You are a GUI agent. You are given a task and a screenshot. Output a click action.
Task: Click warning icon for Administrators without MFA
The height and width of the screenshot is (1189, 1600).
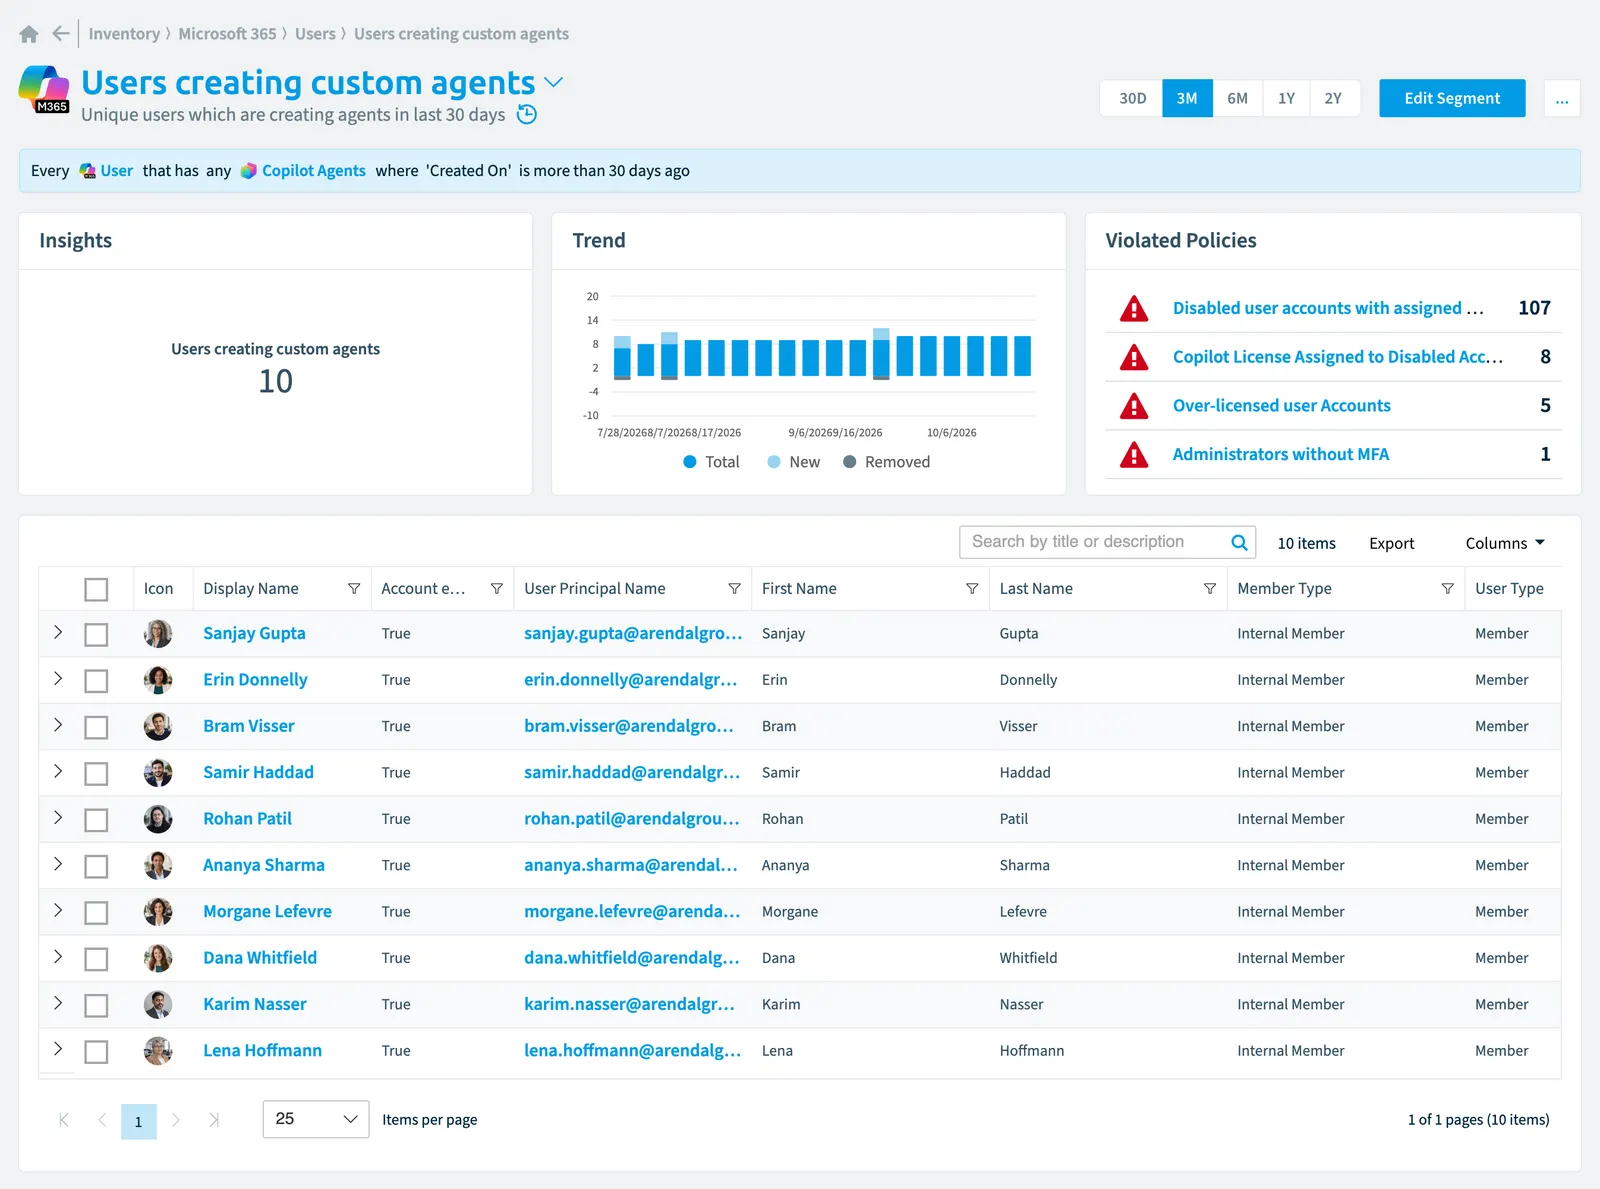1134,455
